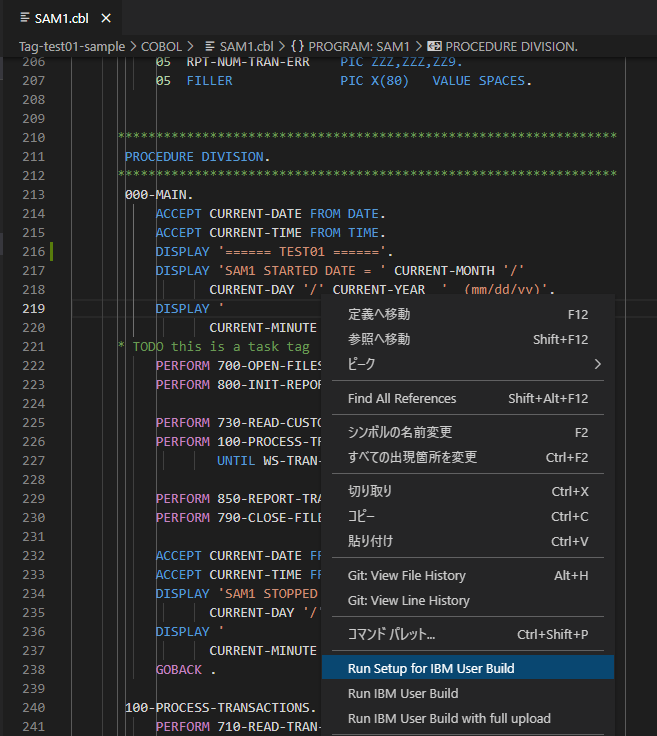Viewport: 657px width, 736px height.
Task: Click CURRENT-YEAR on line 218
Action: tap(379, 290)
